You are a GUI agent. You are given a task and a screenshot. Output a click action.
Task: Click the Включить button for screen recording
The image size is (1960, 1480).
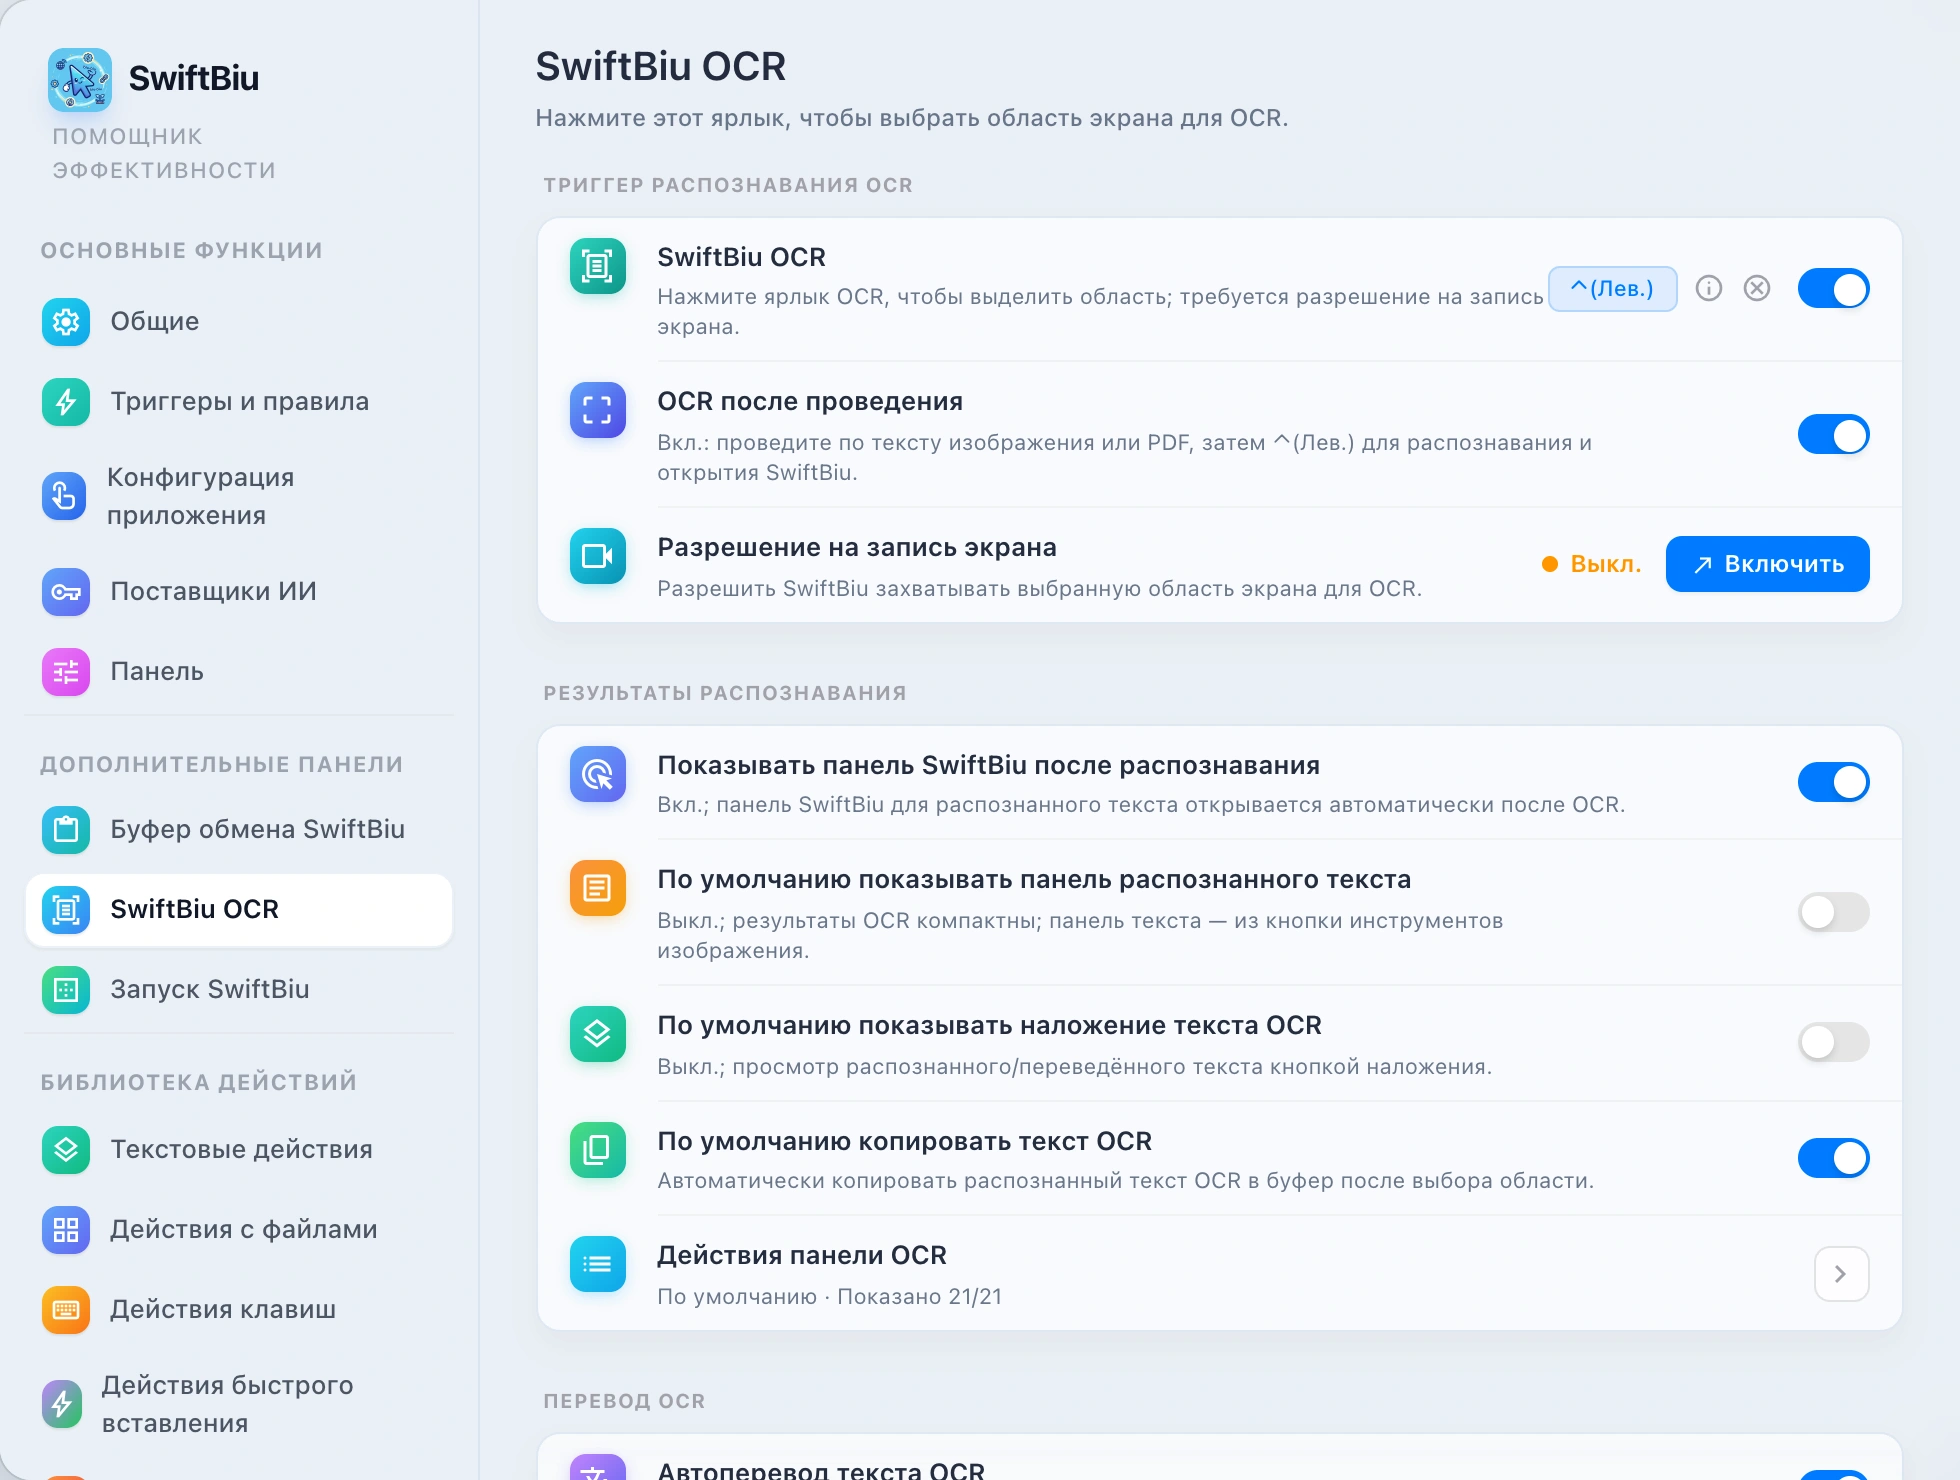[x=1768, y=564]
